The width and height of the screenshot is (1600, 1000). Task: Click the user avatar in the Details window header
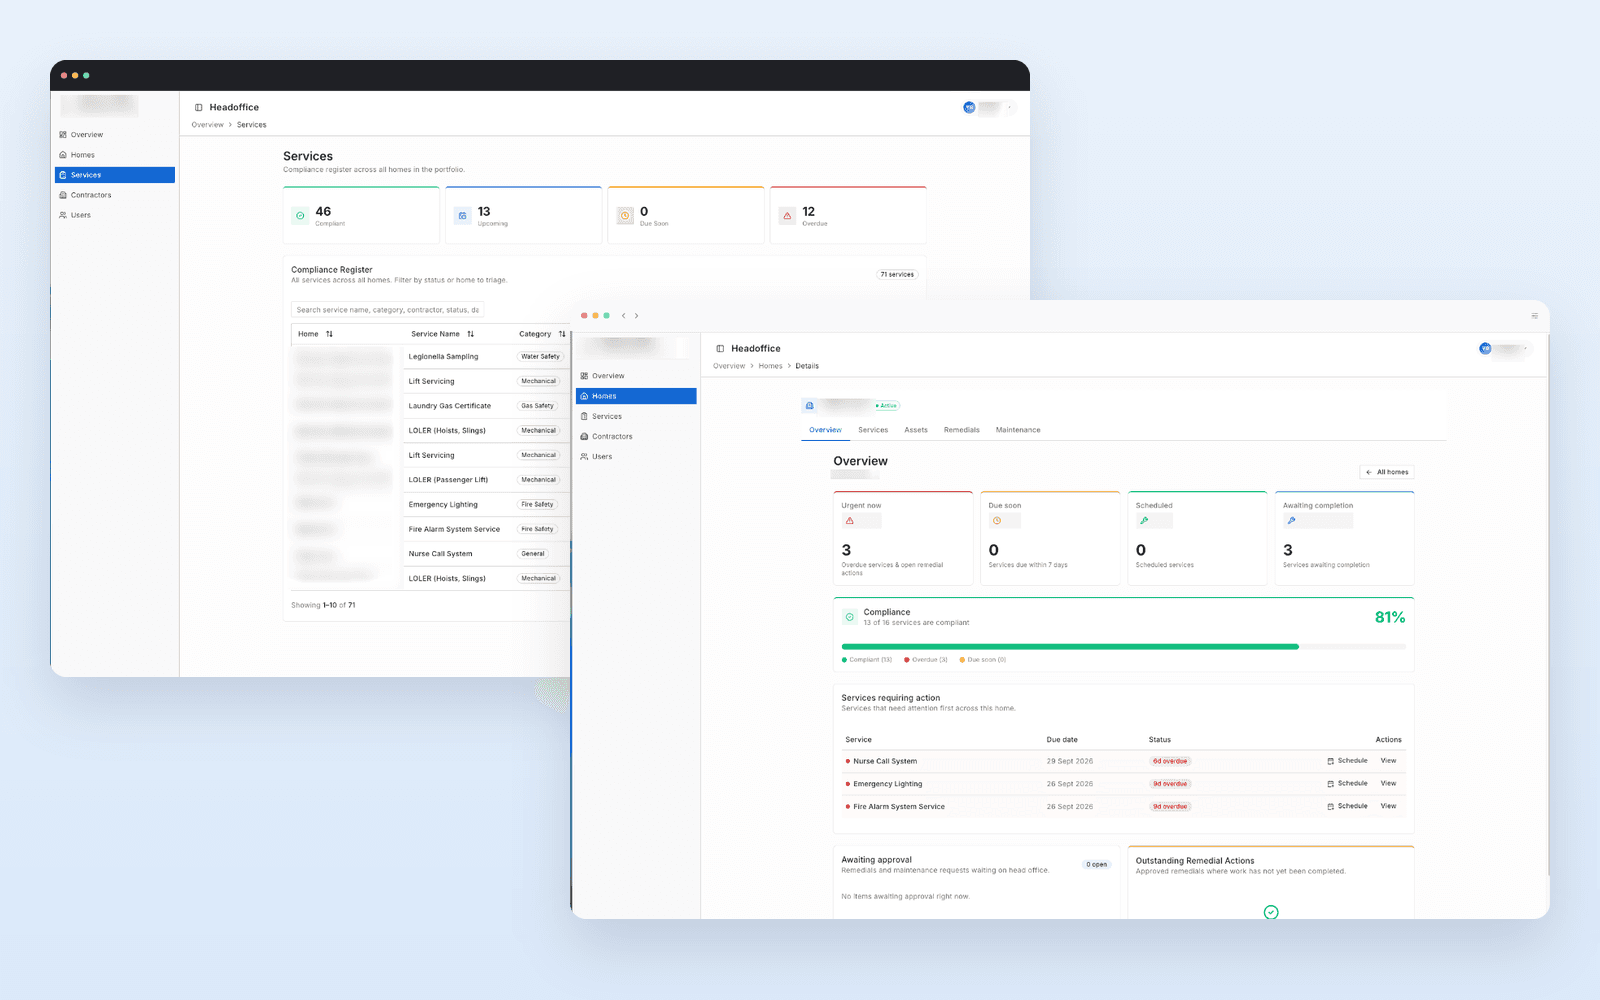1485,348
